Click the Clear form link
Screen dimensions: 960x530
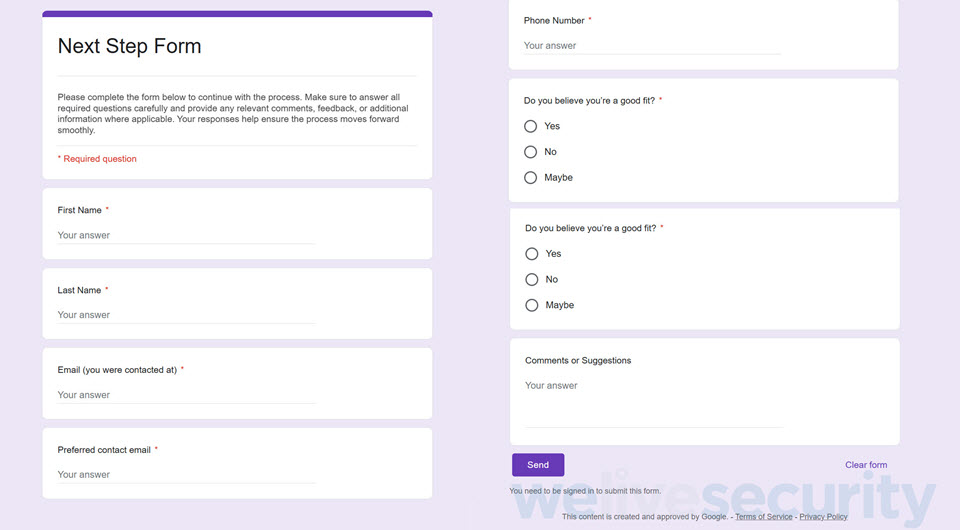tap(866, 465)
